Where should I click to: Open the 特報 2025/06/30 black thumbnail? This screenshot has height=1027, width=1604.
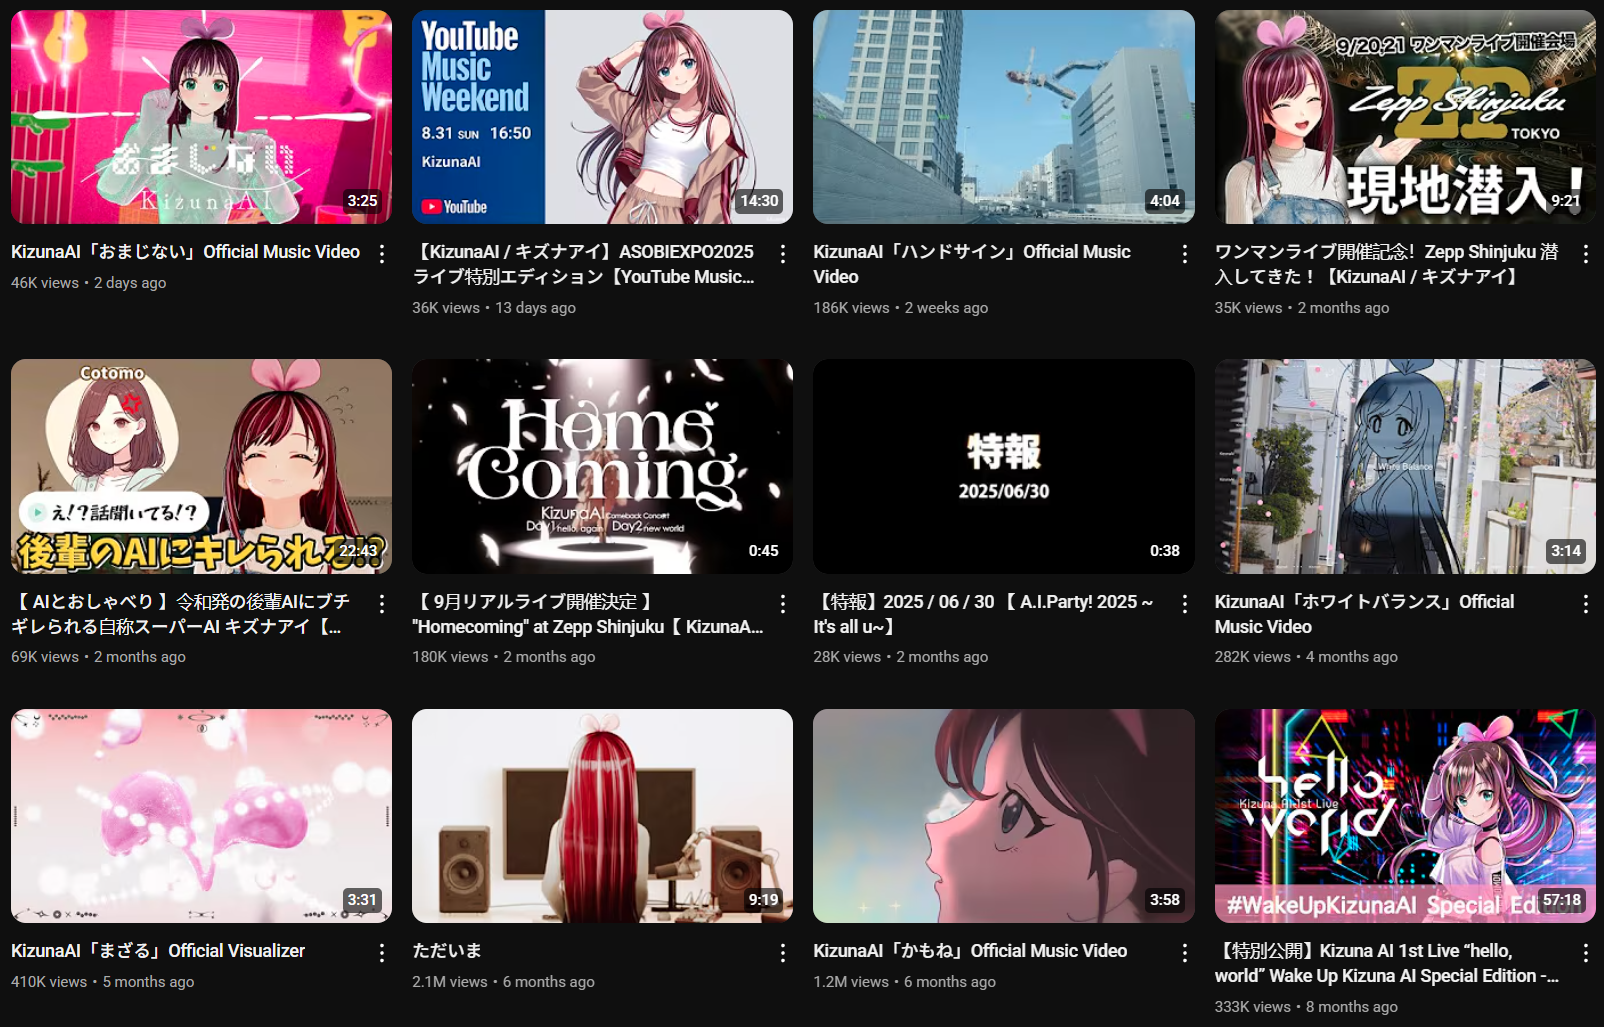pos(1004,466)
